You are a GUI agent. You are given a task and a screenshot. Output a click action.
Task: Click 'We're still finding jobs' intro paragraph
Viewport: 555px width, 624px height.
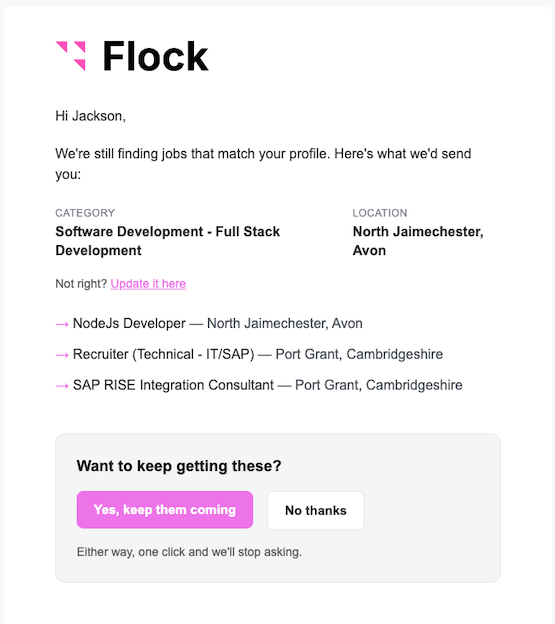263,164
